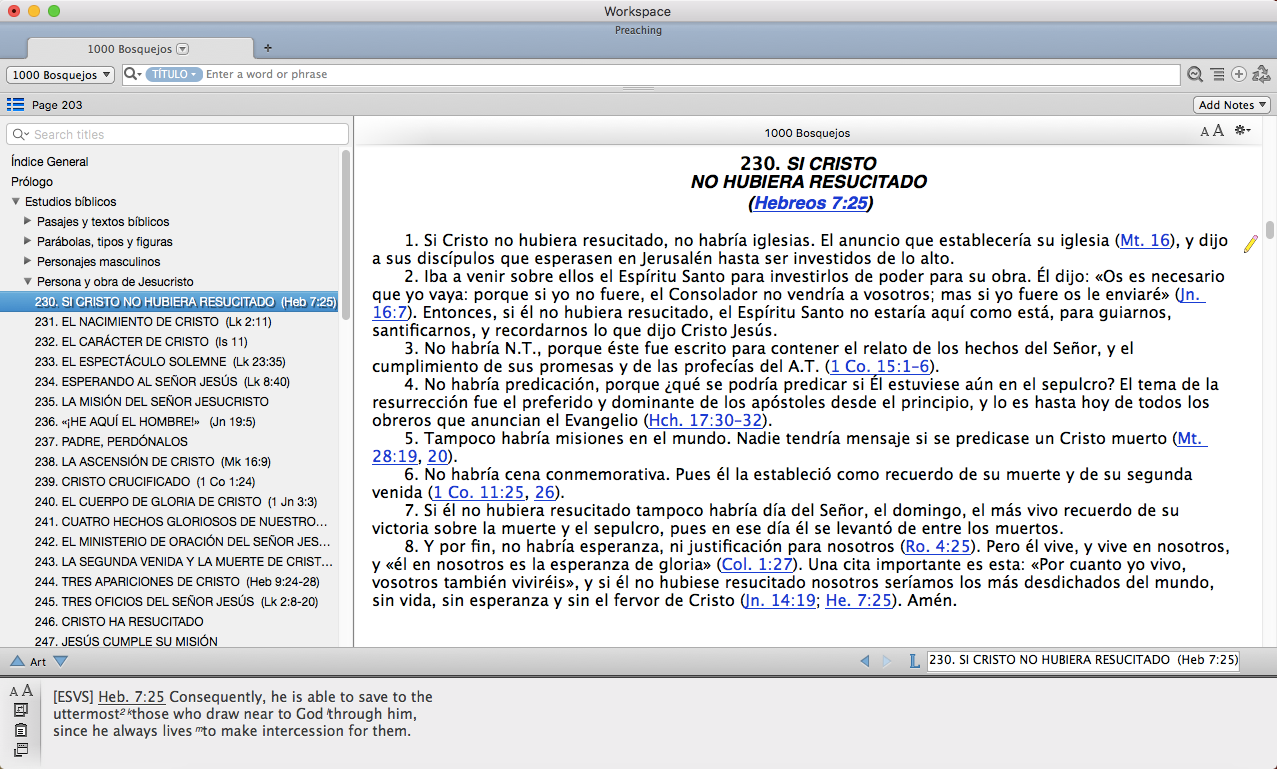The width and height of the screenshot is (1277, 769).
Task: Navigate back with left history arrow
Action: tap(865, 661)
